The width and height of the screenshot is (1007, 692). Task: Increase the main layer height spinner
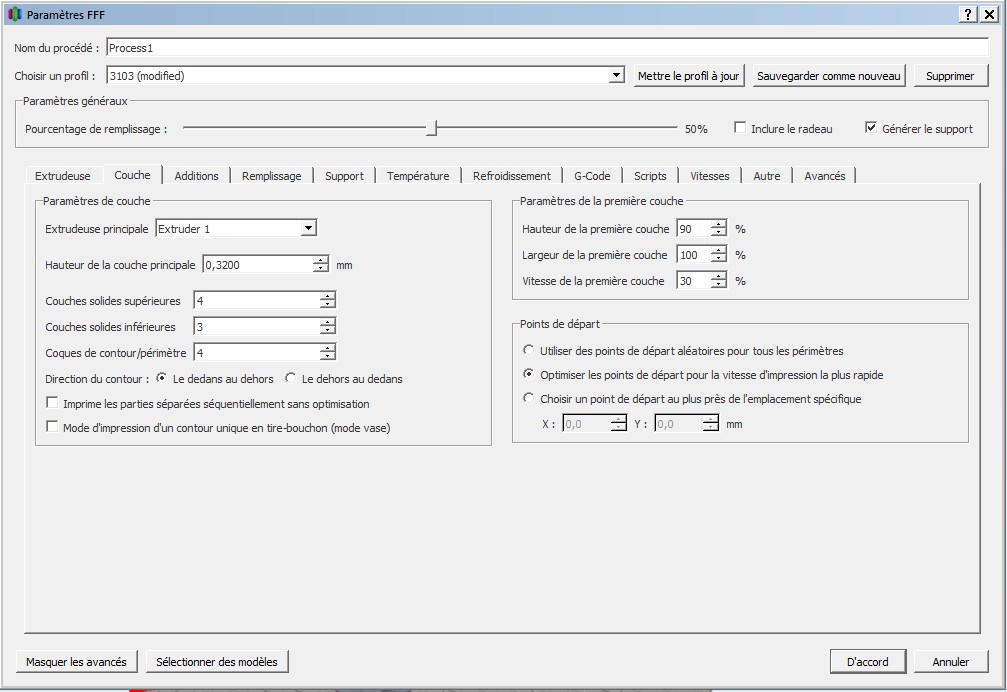320,260
